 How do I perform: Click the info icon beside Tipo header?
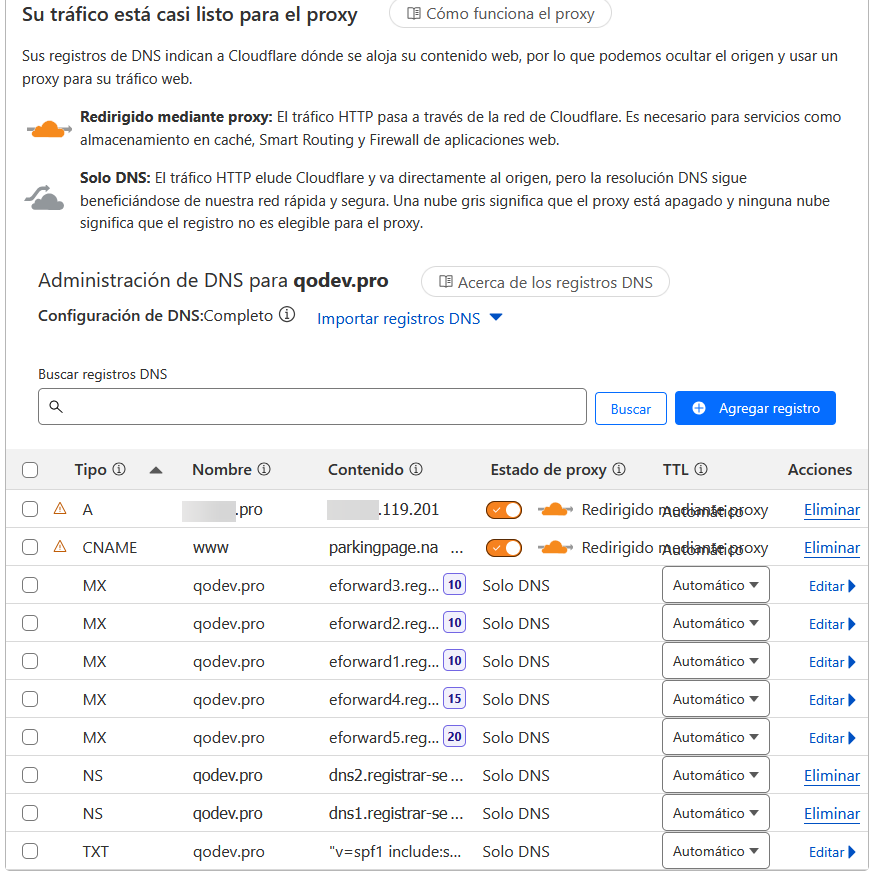tap(118, 469)
